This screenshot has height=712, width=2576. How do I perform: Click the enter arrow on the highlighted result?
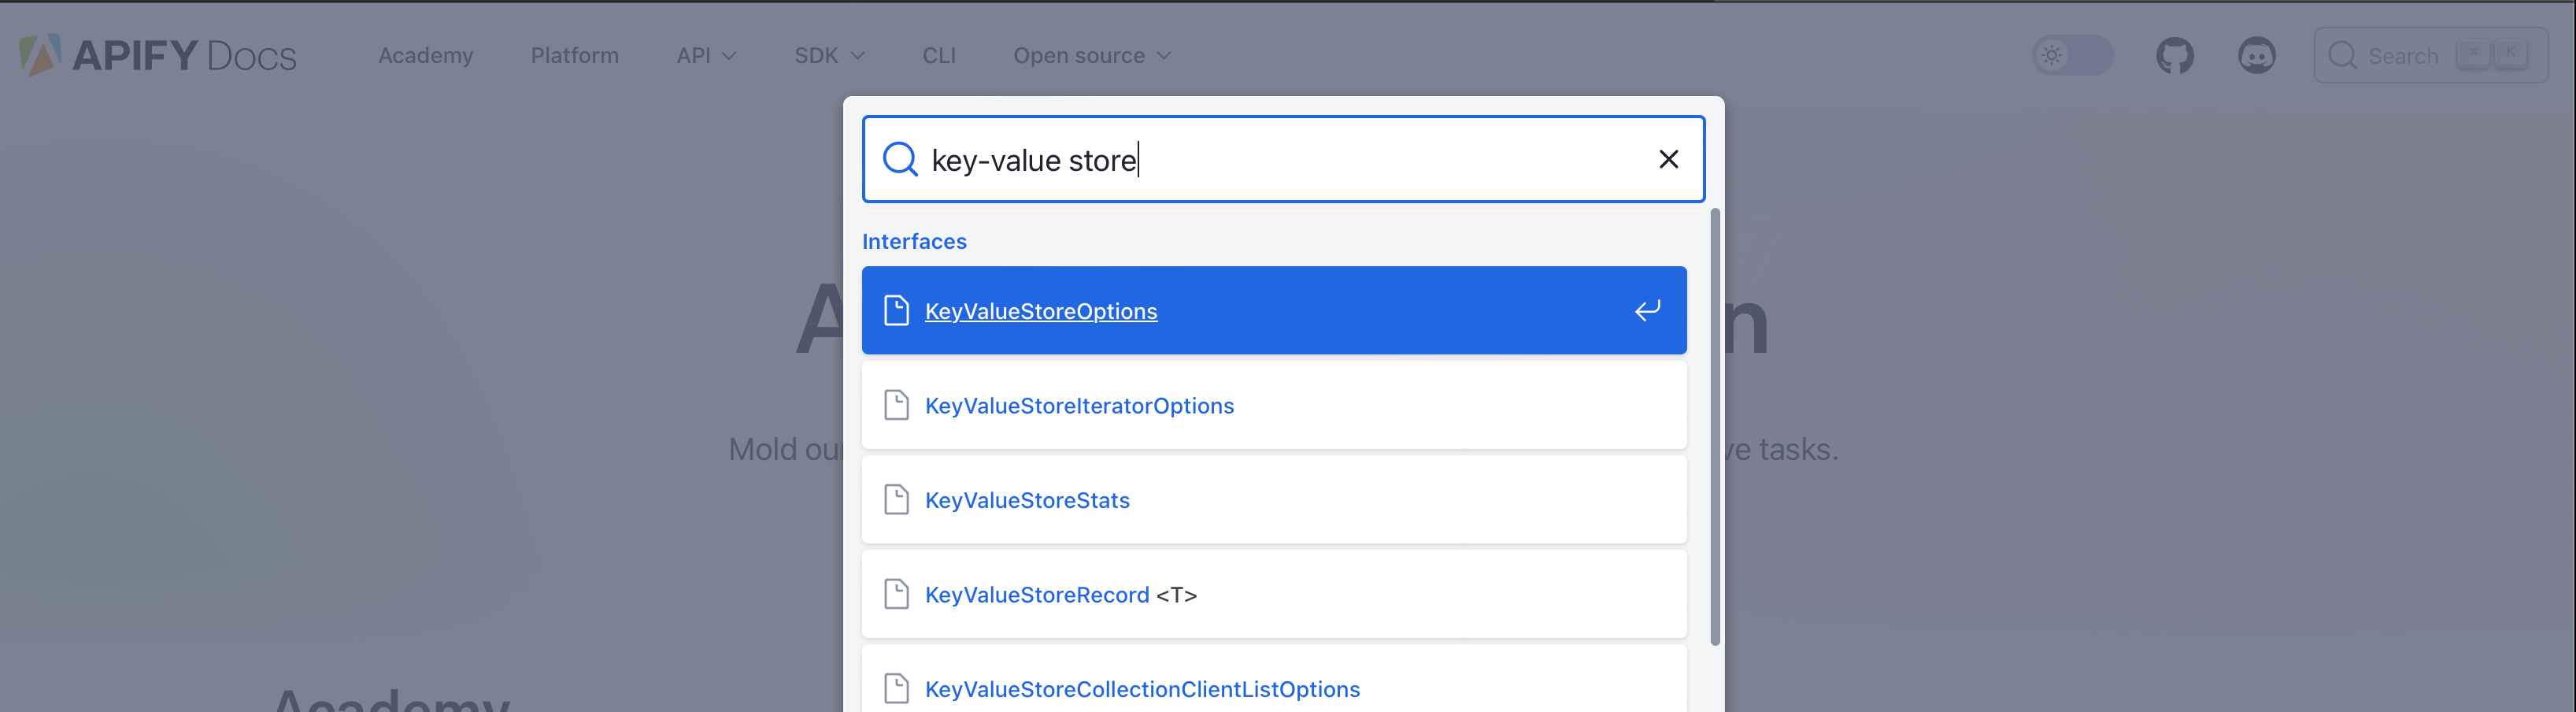1647,310
